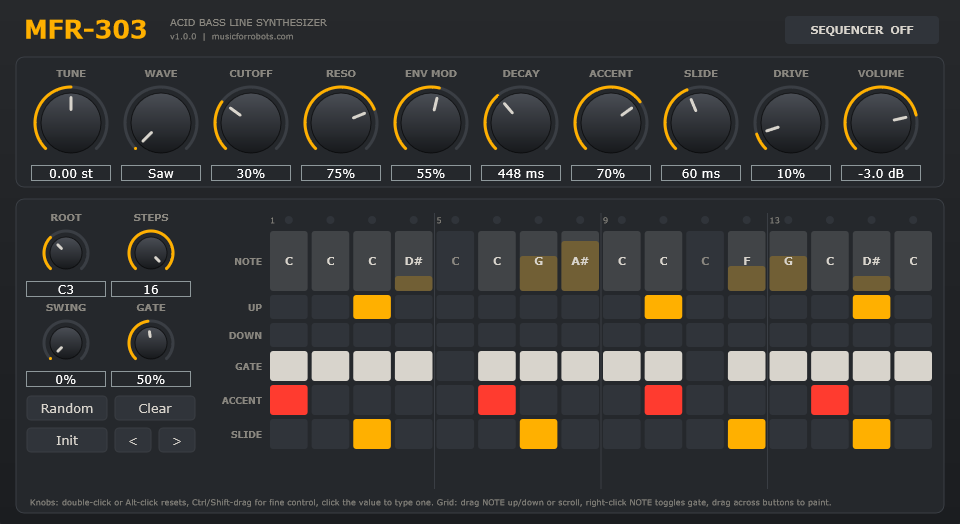
Task: Click the step 4 D# note cell
Action: [414, 261]
